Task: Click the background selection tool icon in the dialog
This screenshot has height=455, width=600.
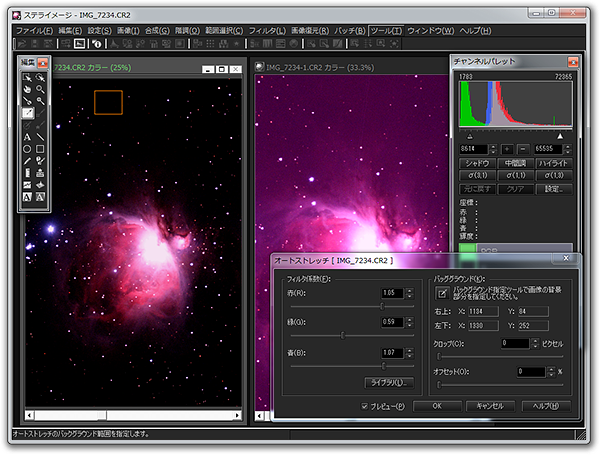Action: point(443,295)
